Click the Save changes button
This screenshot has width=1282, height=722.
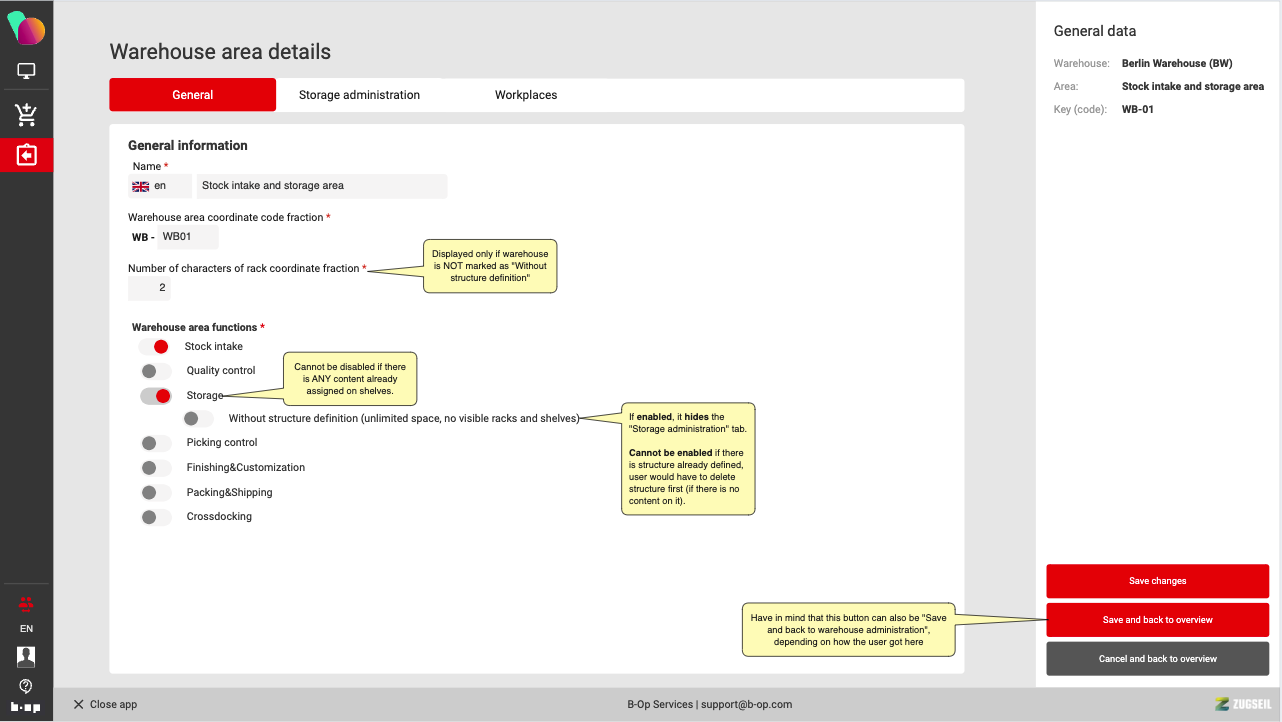[1157, 581]
